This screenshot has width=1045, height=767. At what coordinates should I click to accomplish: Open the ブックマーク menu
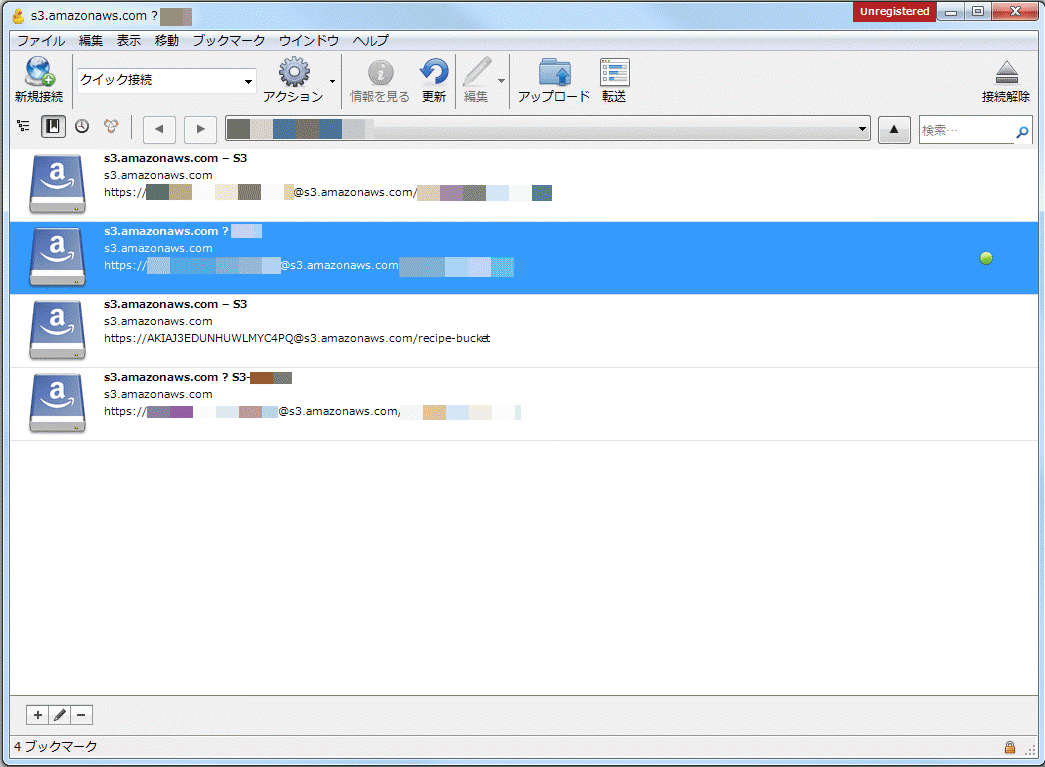(229, 41)
